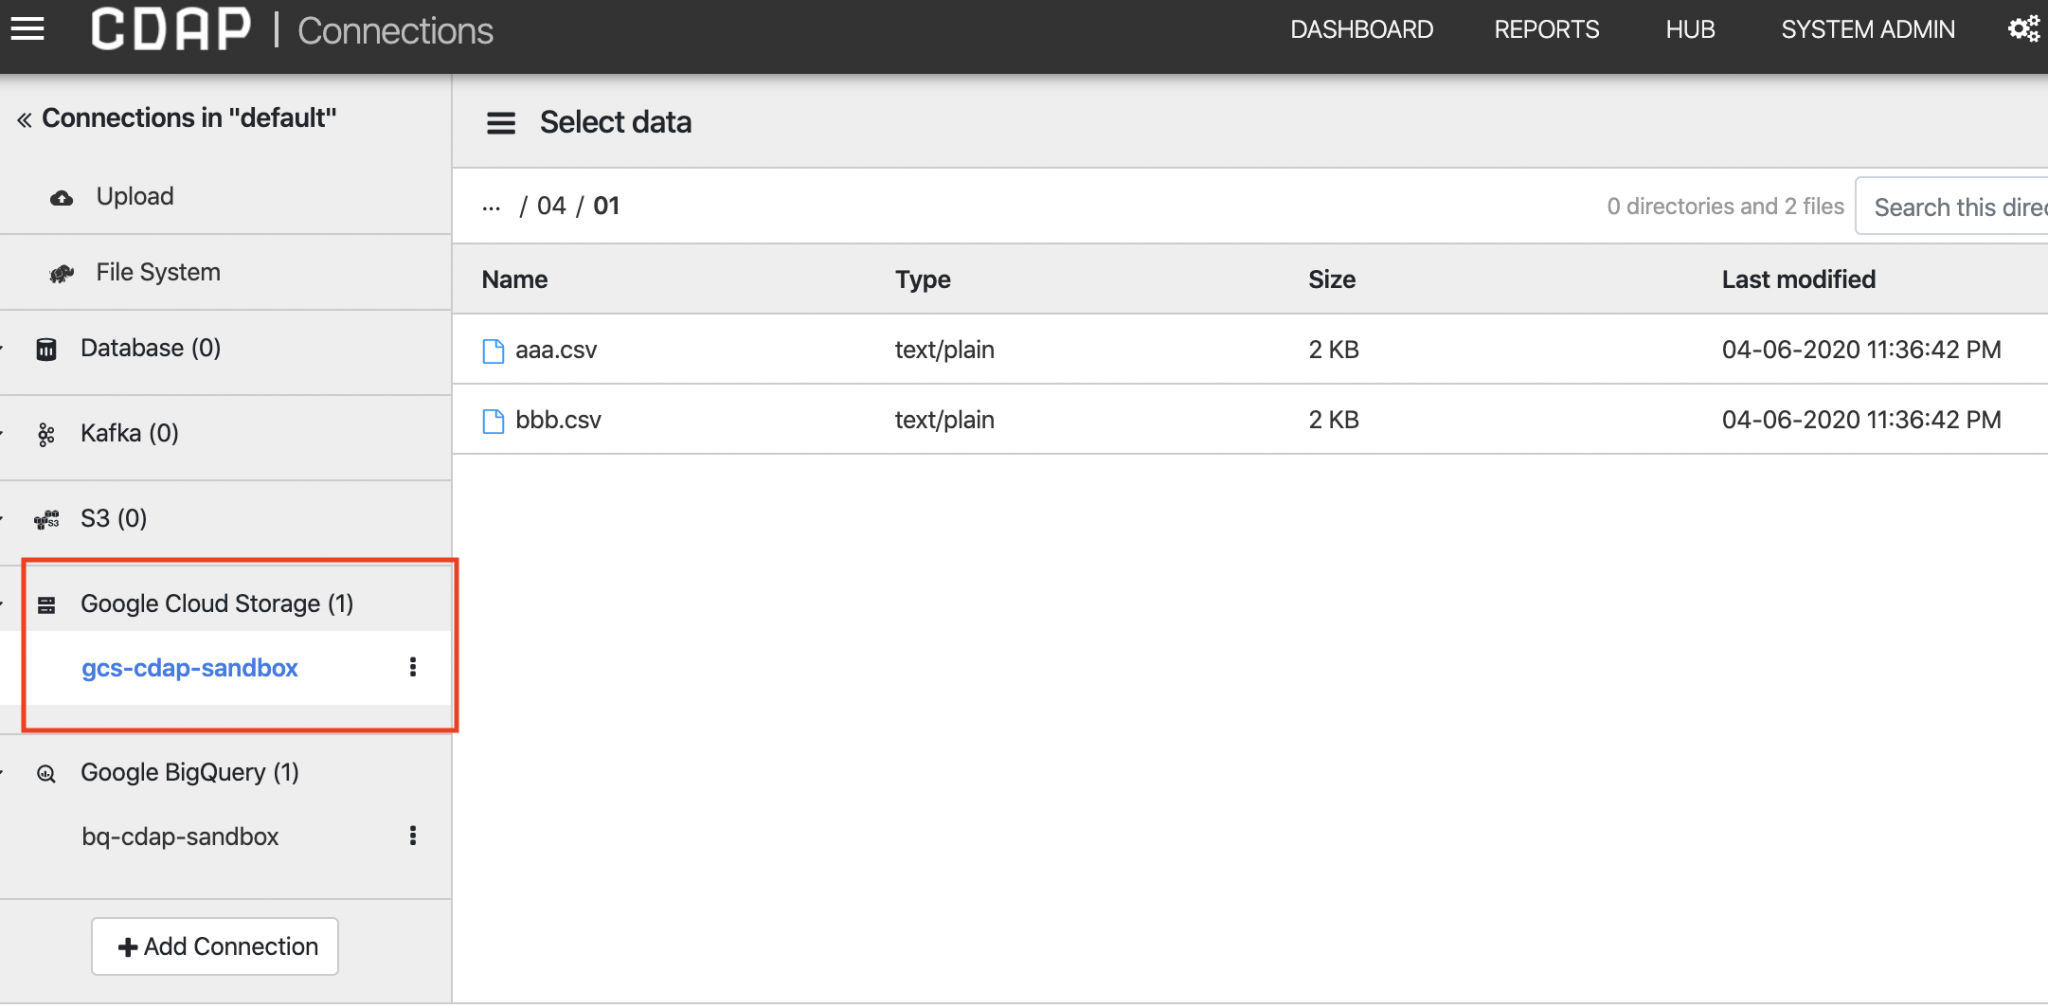Click the aaa.csv file icon
The height and width of the screenshot is (1008, 2048).
point(493,351)
